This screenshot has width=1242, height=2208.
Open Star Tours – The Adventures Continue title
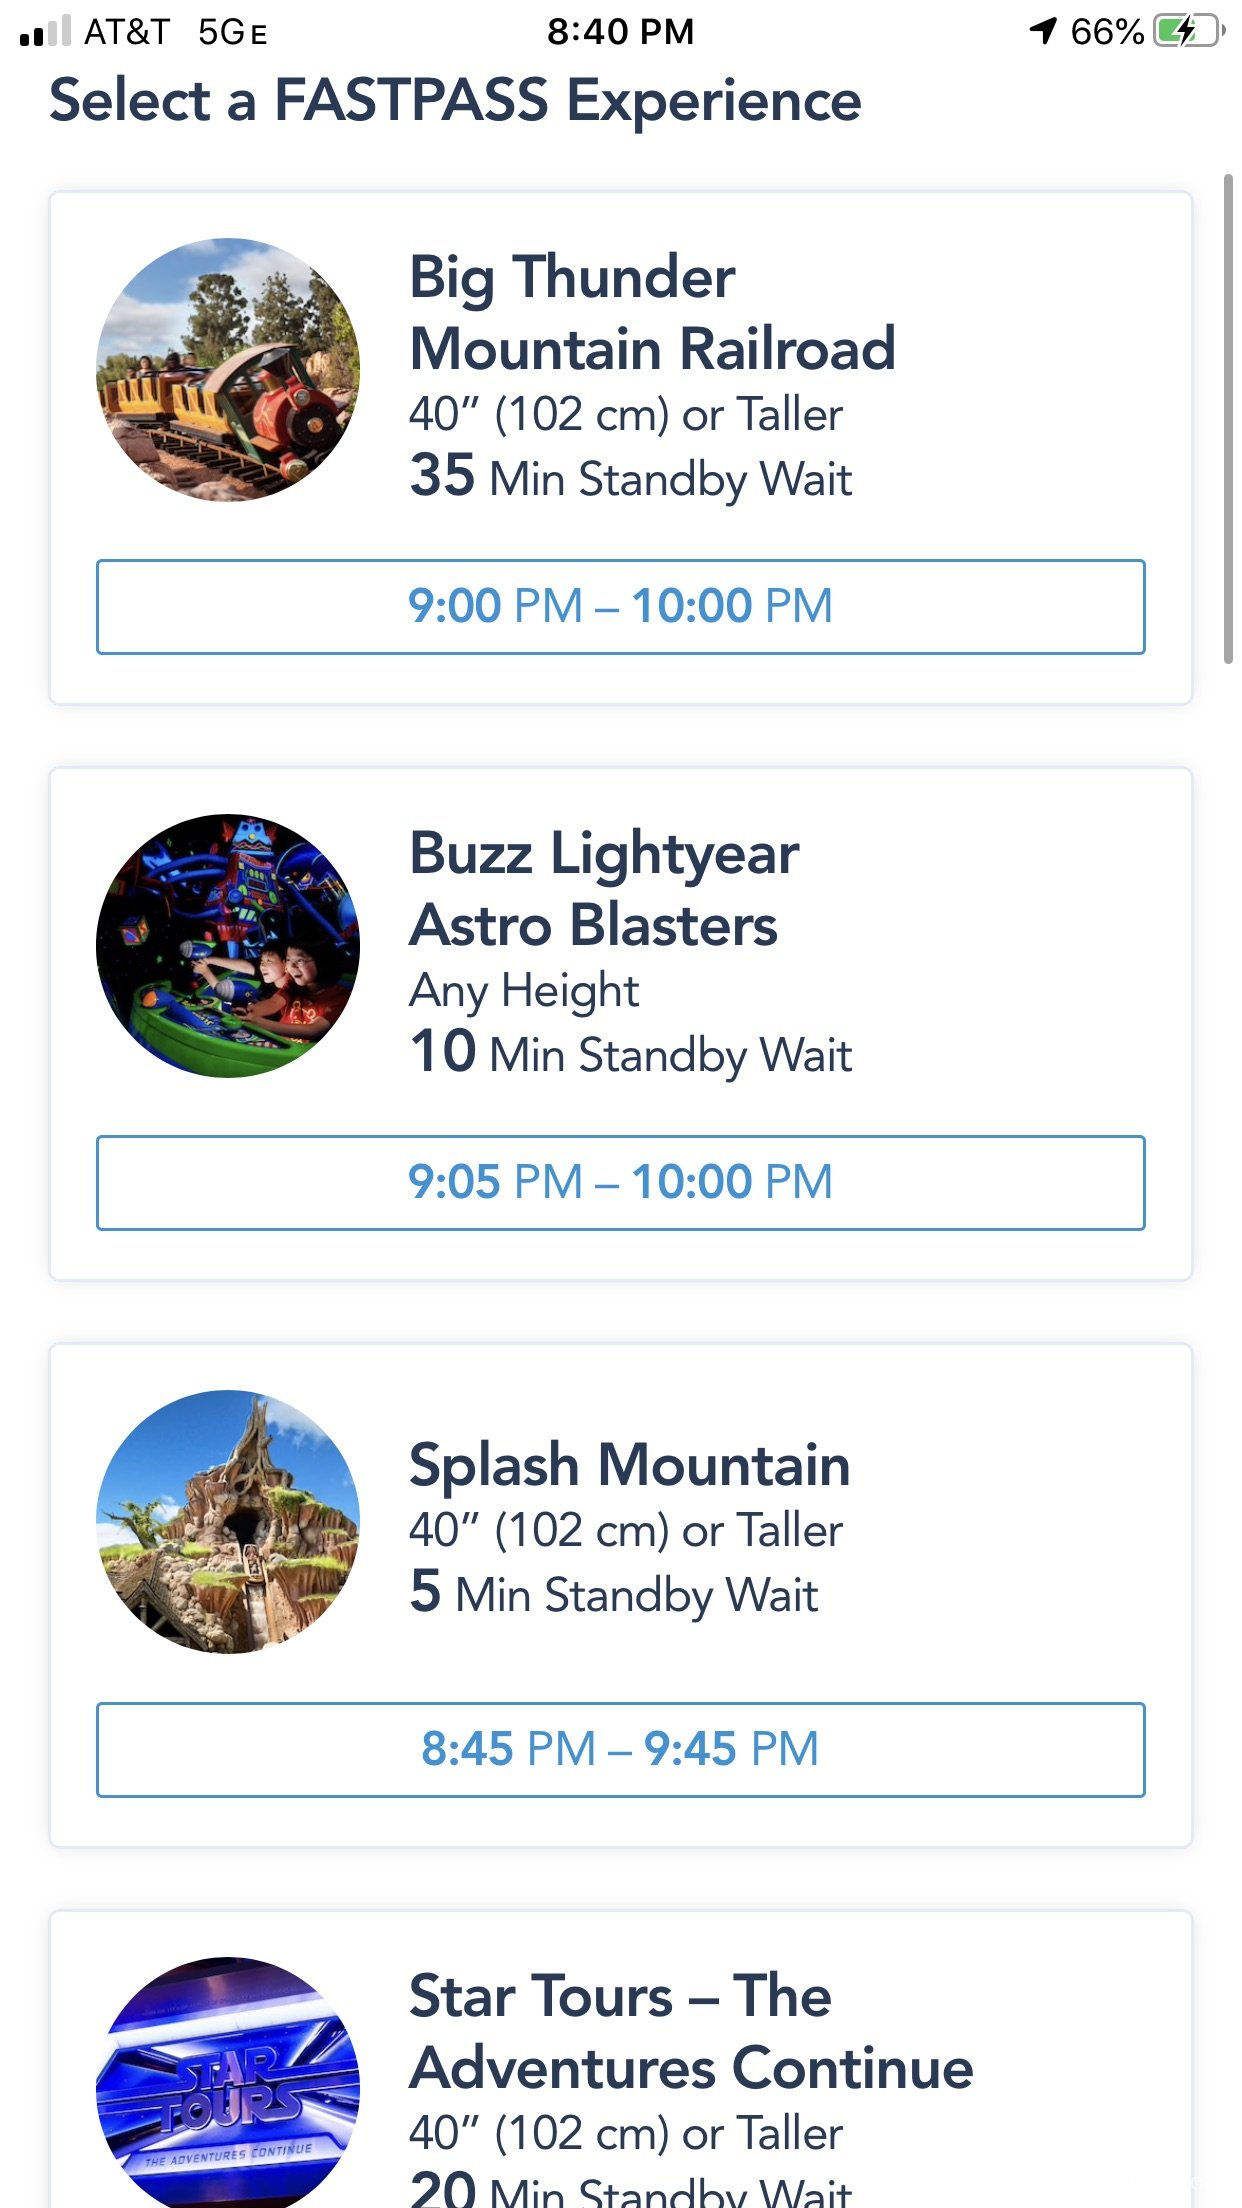point(691,2032)
